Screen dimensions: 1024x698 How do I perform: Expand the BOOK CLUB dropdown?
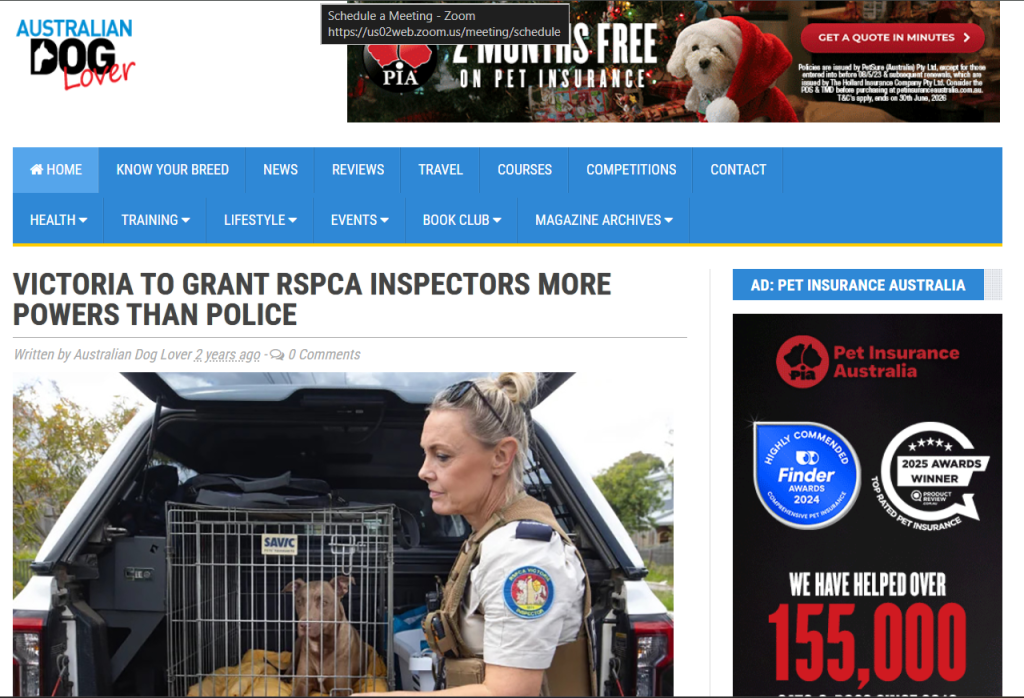(x=462, y=221)
